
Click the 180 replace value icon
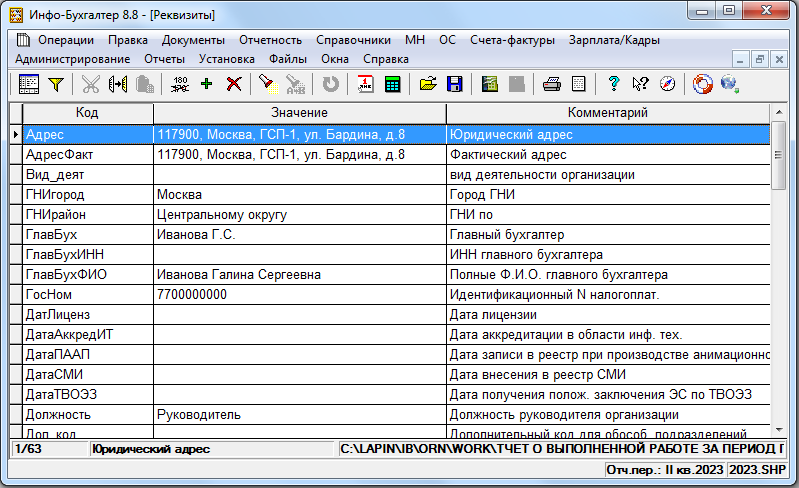click(x=180, y=84)
